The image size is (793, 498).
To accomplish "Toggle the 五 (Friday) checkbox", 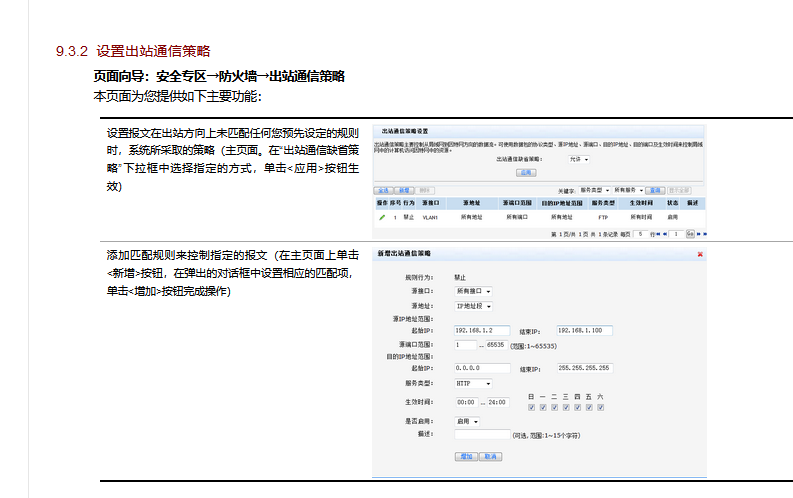I will pyautogui.click(x=589, y=408).
